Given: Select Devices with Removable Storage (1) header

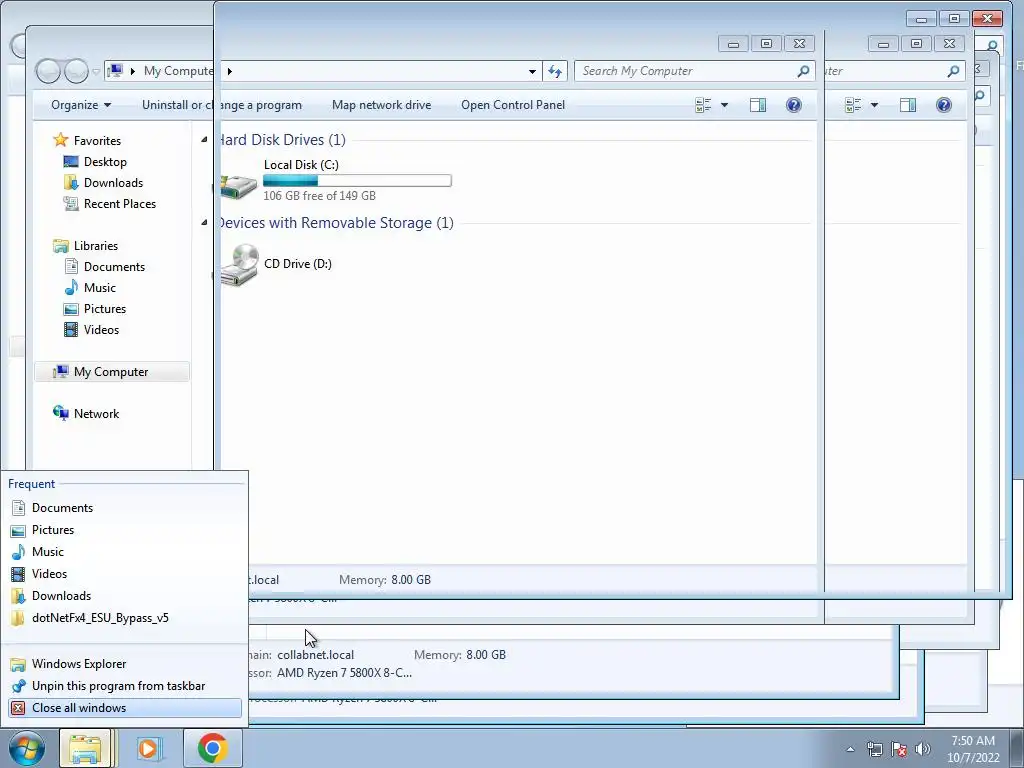Looking at the screenshot, I should click(x=335, y=223).
